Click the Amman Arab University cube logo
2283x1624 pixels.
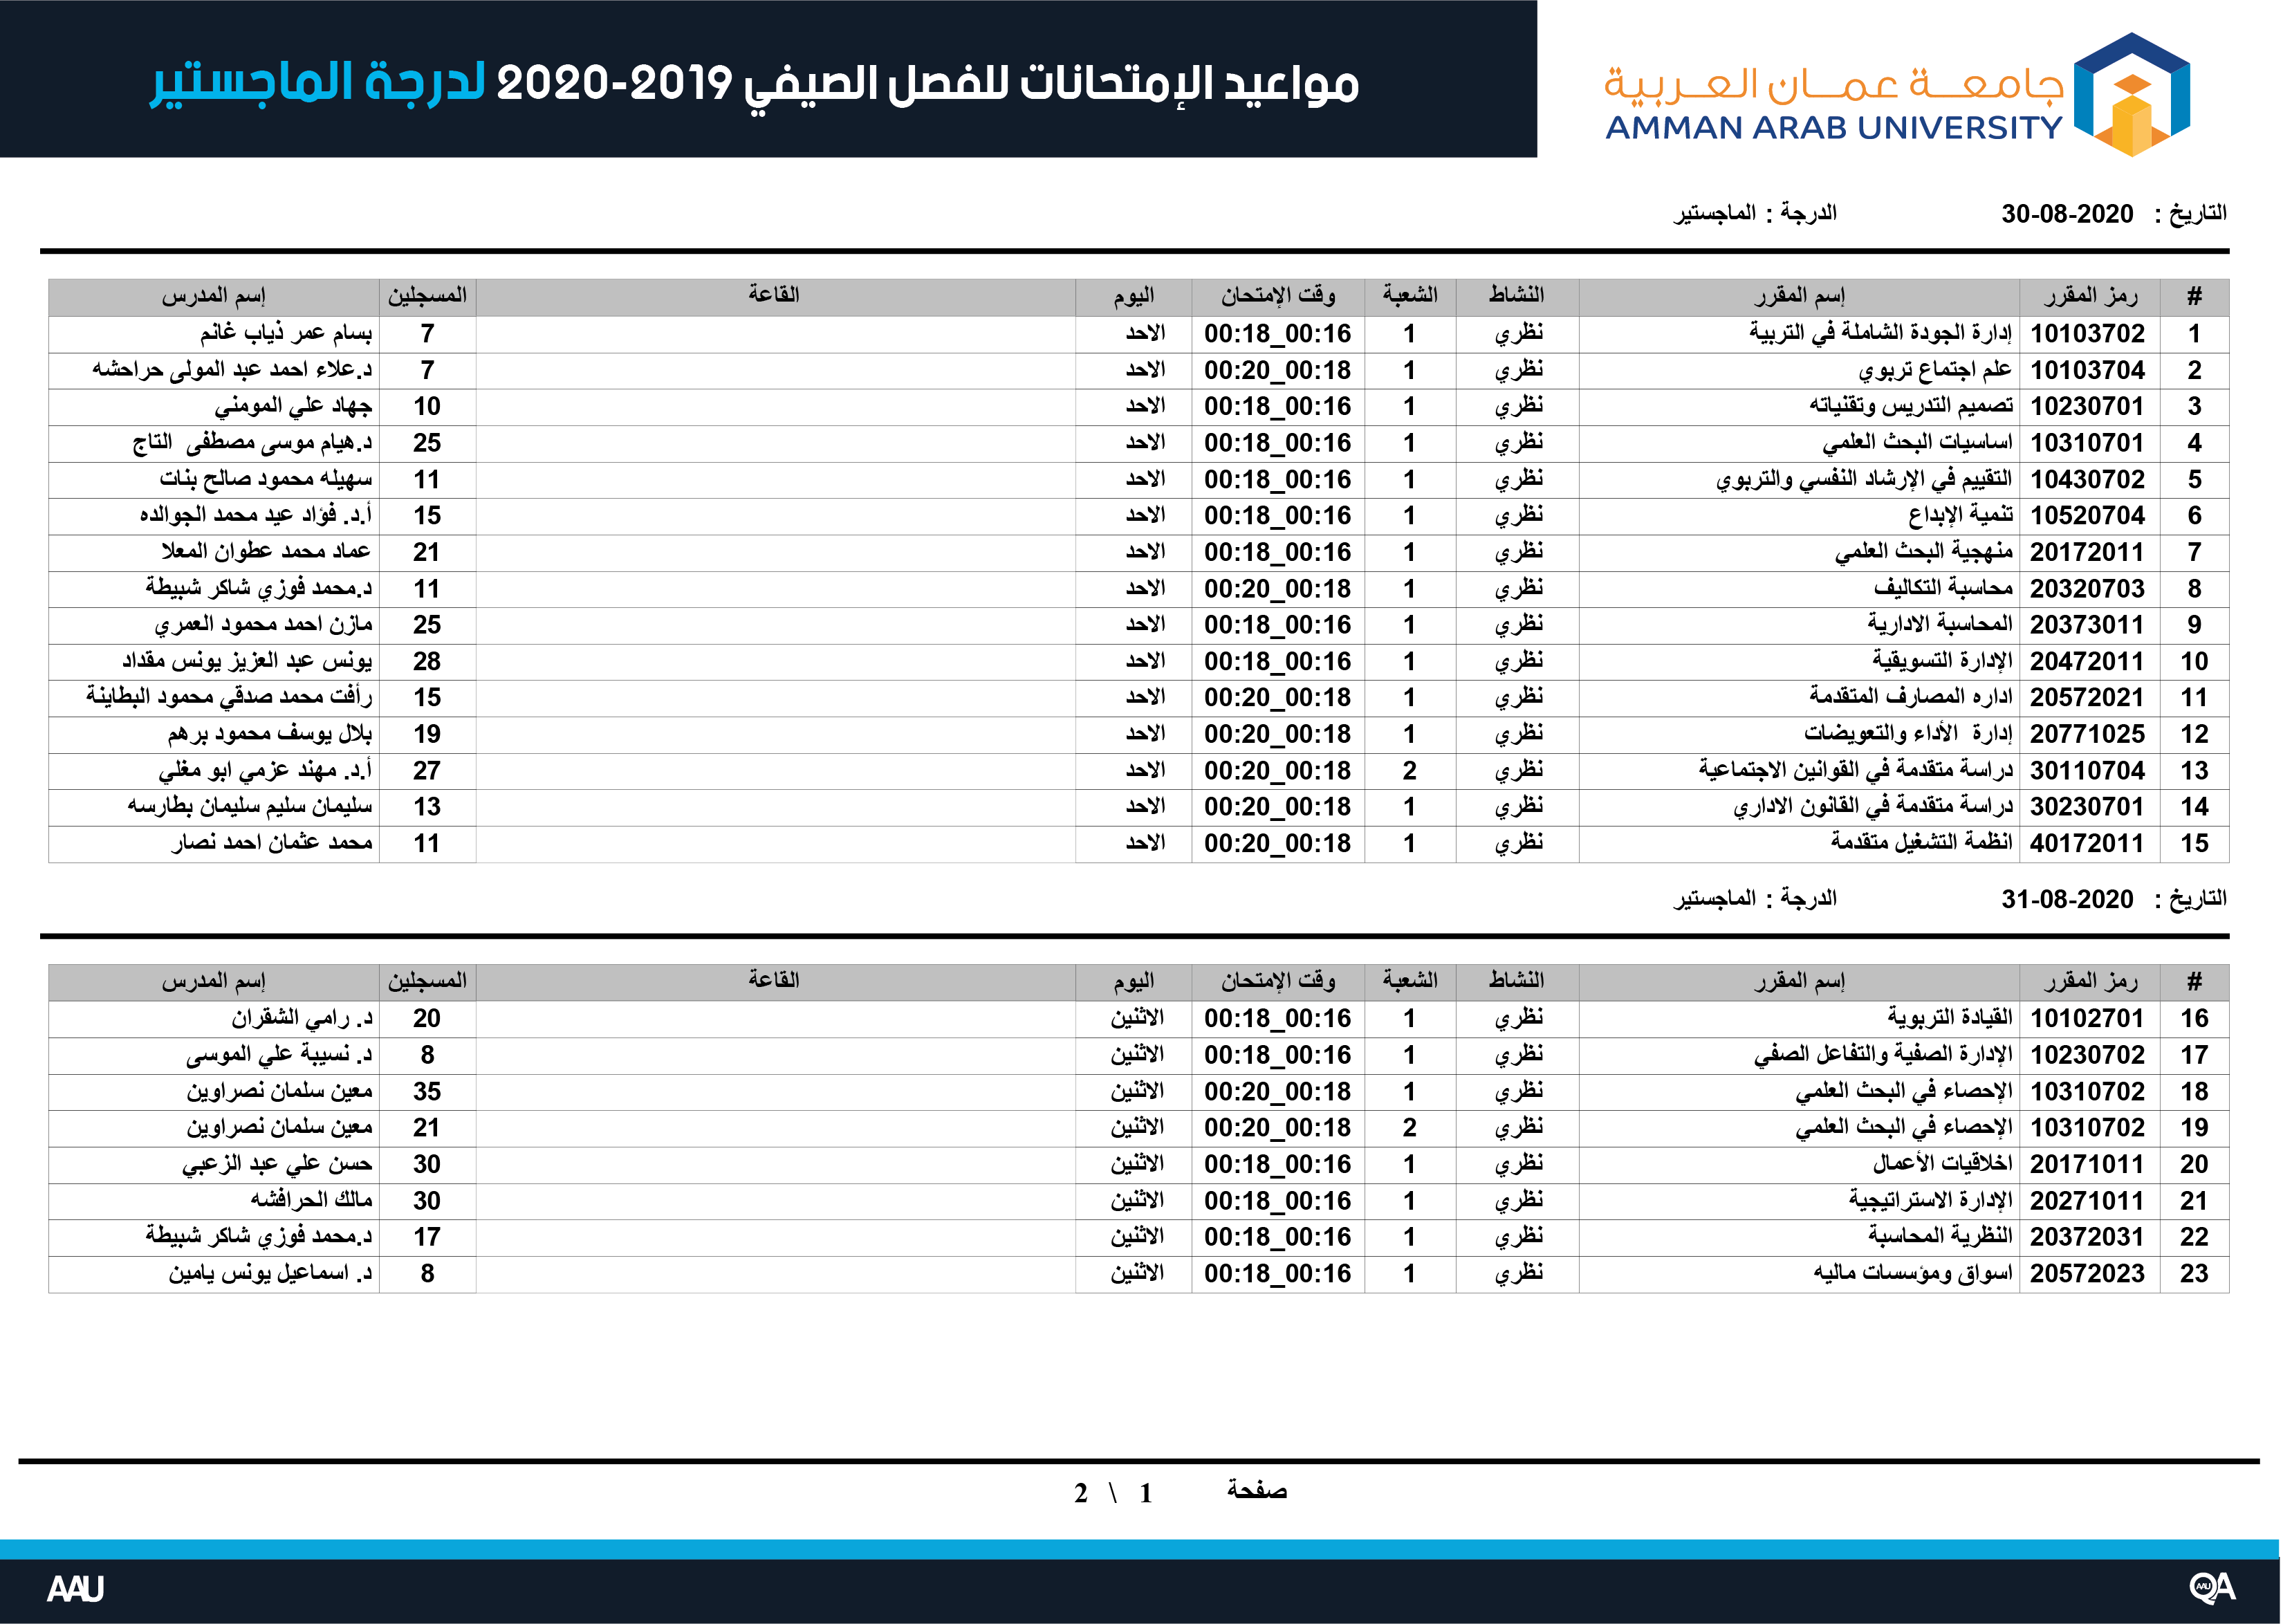(2132, 94)
